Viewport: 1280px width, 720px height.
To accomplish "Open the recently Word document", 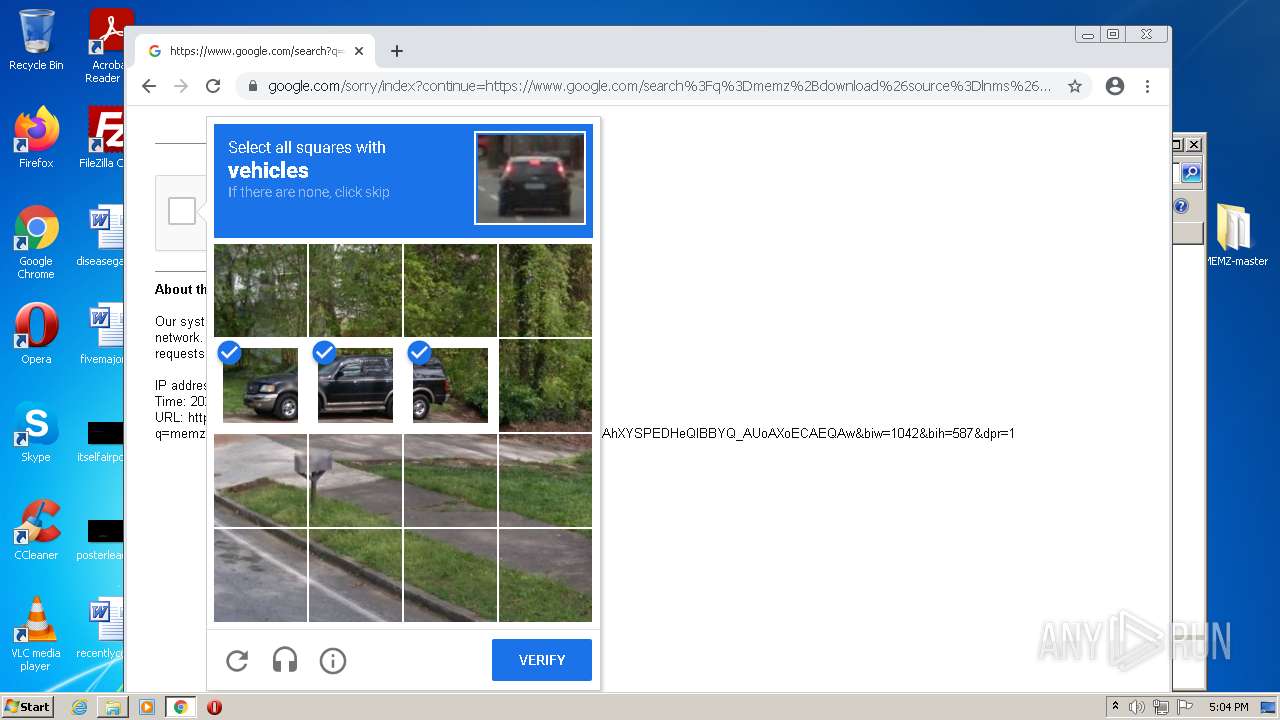I will coord(101,628).
